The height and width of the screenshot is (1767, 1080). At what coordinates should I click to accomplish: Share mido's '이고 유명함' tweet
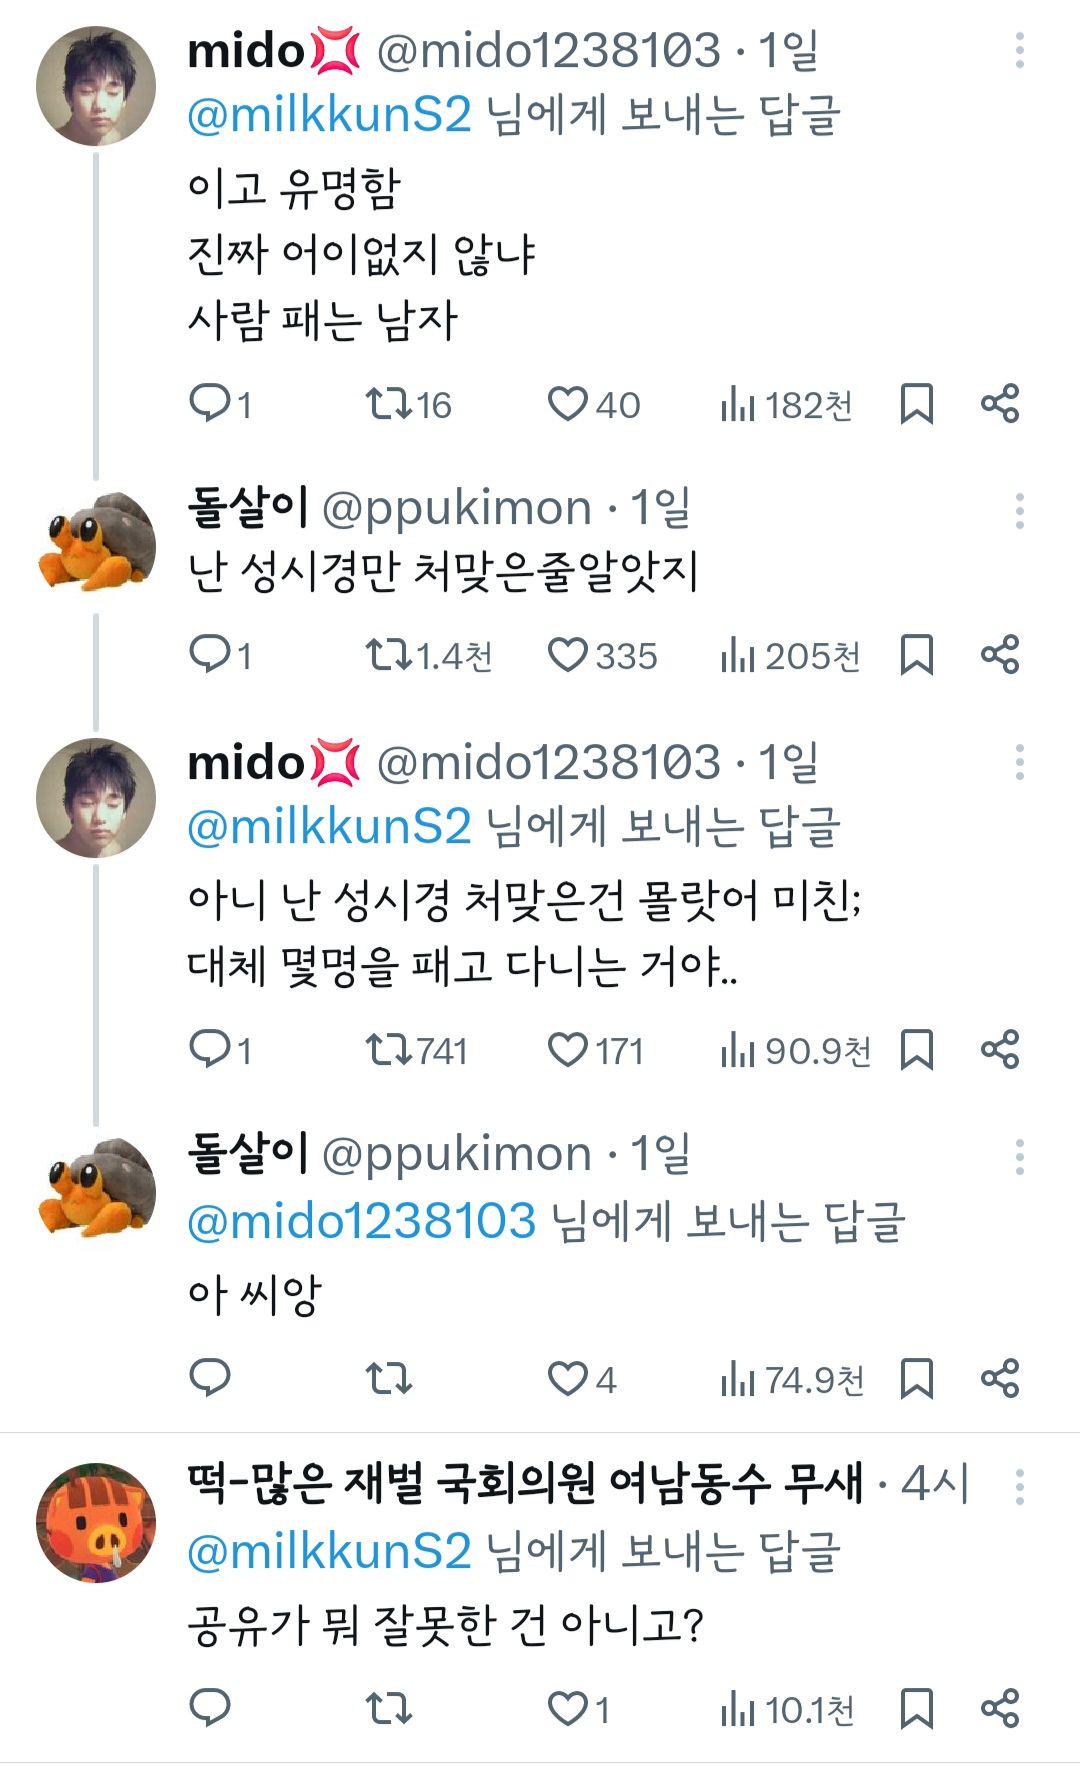pos(999,404)
